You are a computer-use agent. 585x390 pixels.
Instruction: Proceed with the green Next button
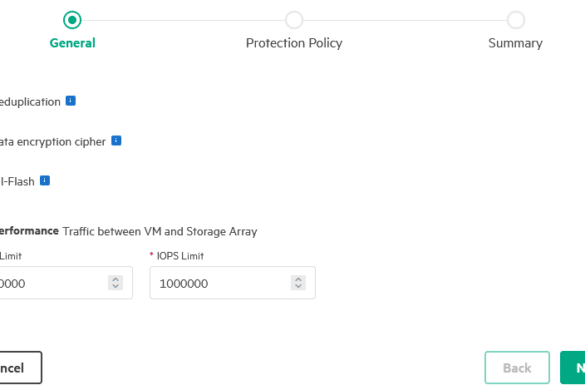click(573, 368)
